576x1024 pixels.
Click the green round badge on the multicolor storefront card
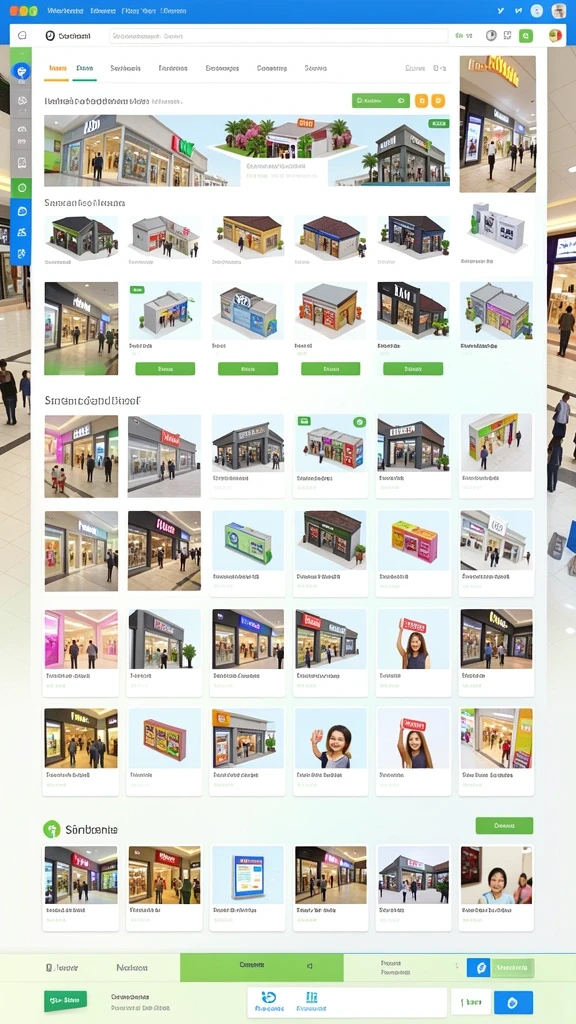(359, 423)
